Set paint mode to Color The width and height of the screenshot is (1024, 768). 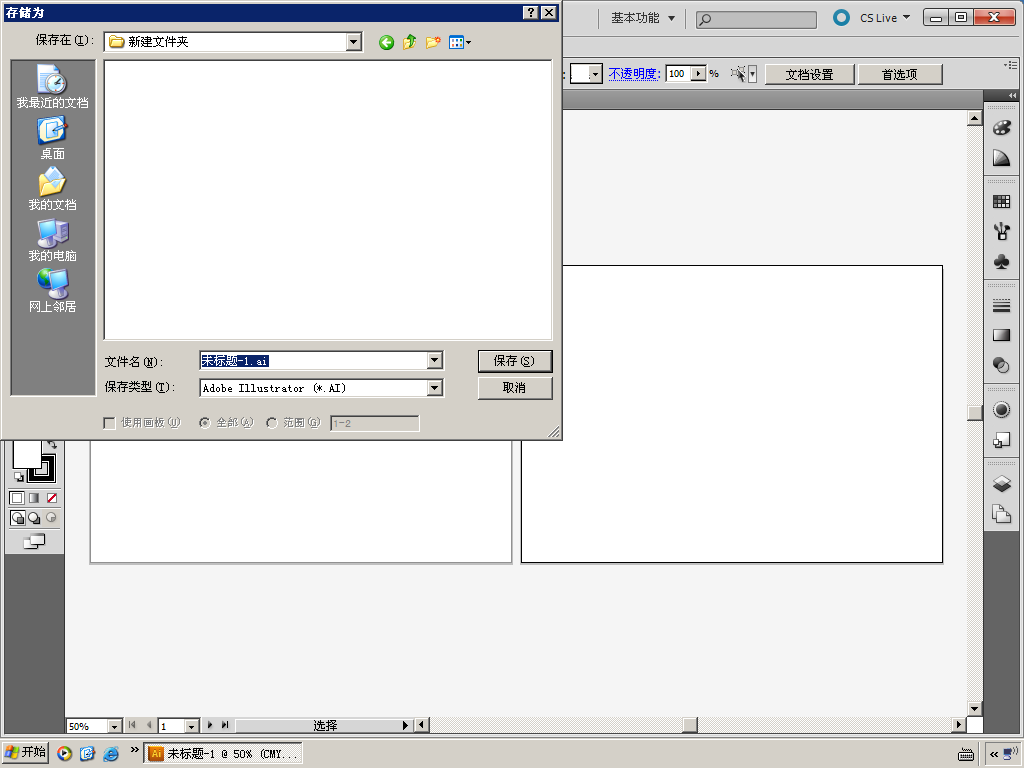(17, 498)
